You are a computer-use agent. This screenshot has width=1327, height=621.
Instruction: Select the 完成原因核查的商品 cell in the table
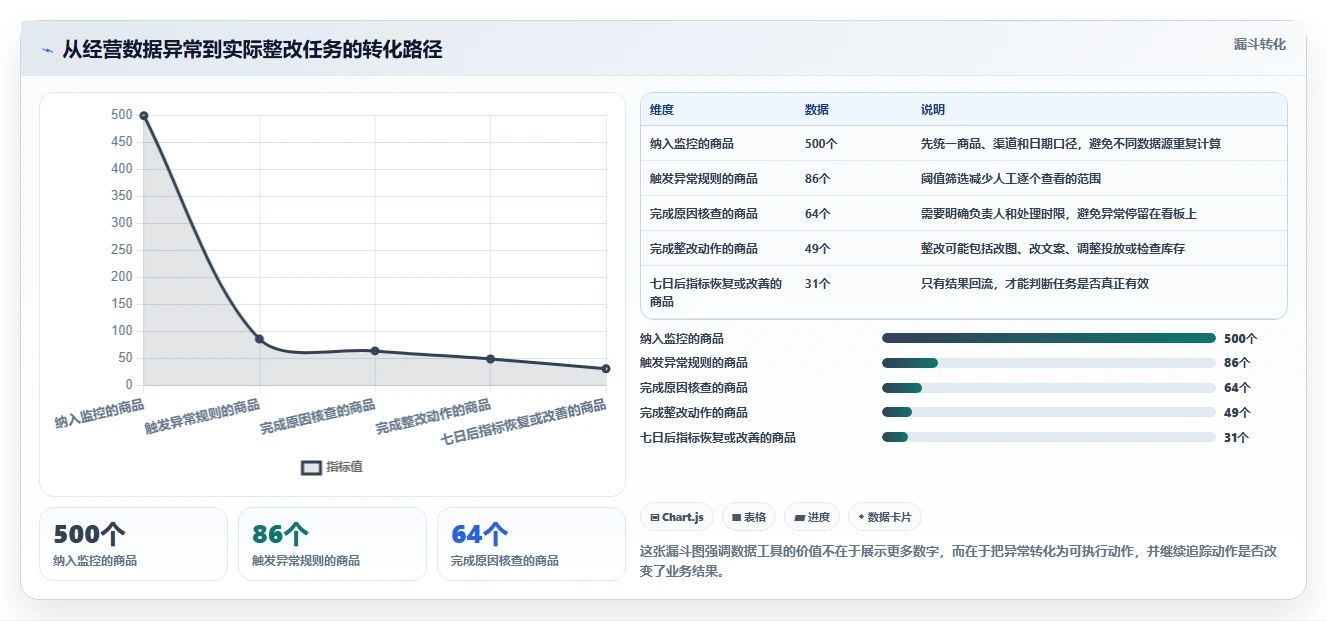[704, 214]
